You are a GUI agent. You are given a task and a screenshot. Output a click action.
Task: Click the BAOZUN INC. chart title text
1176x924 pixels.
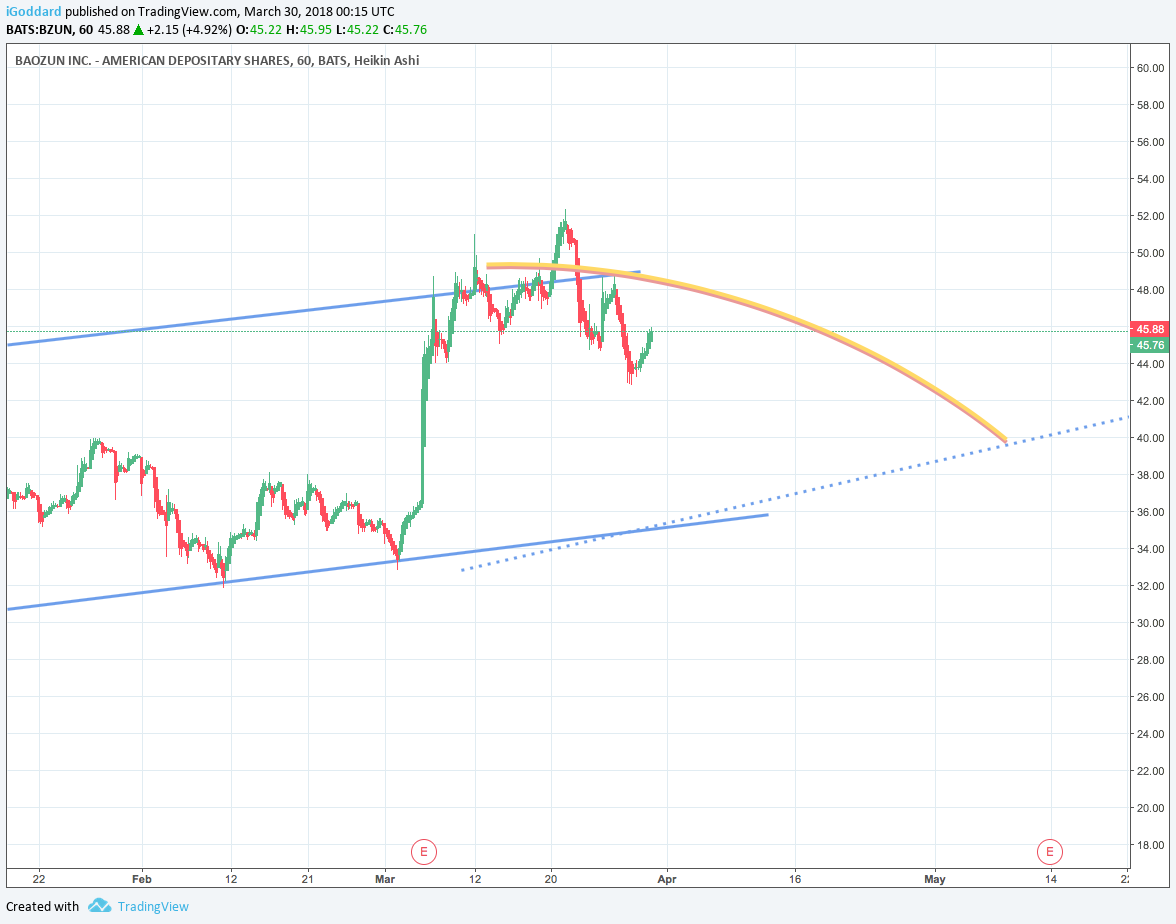217,61
